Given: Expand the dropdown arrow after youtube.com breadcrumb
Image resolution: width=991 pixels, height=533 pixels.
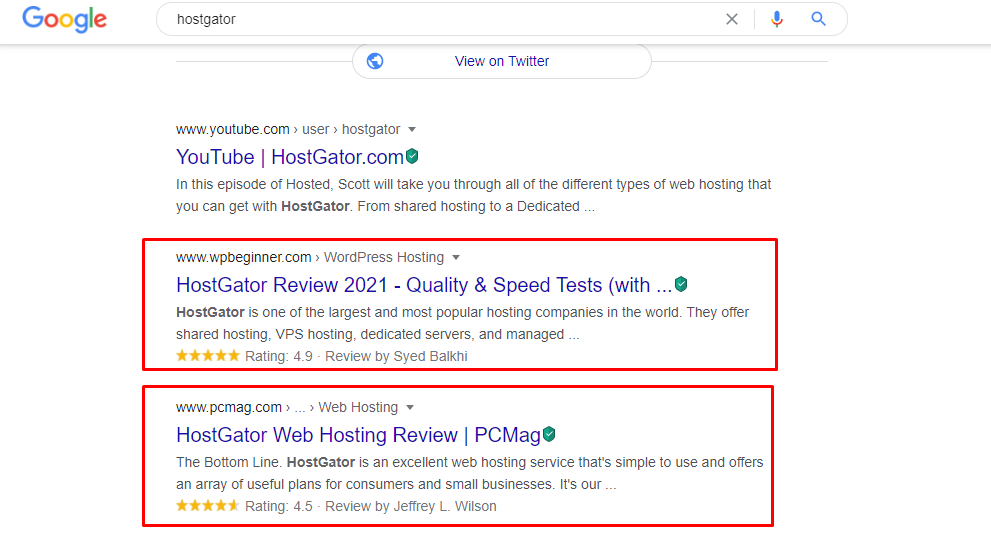Looking at the screenshot, I should point(412,130).
